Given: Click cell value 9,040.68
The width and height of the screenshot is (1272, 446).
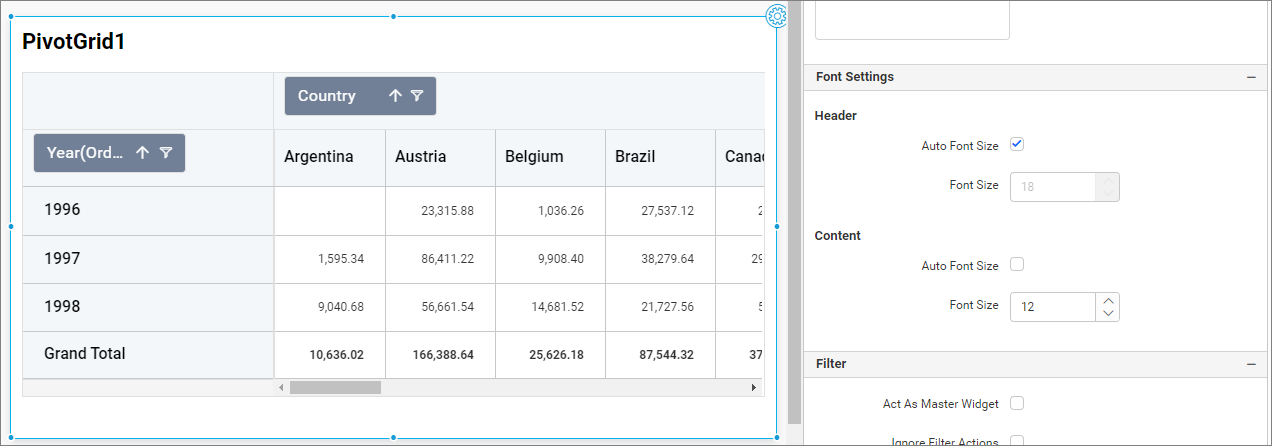Looking at the screenshot, I should [x=341, y=307].
